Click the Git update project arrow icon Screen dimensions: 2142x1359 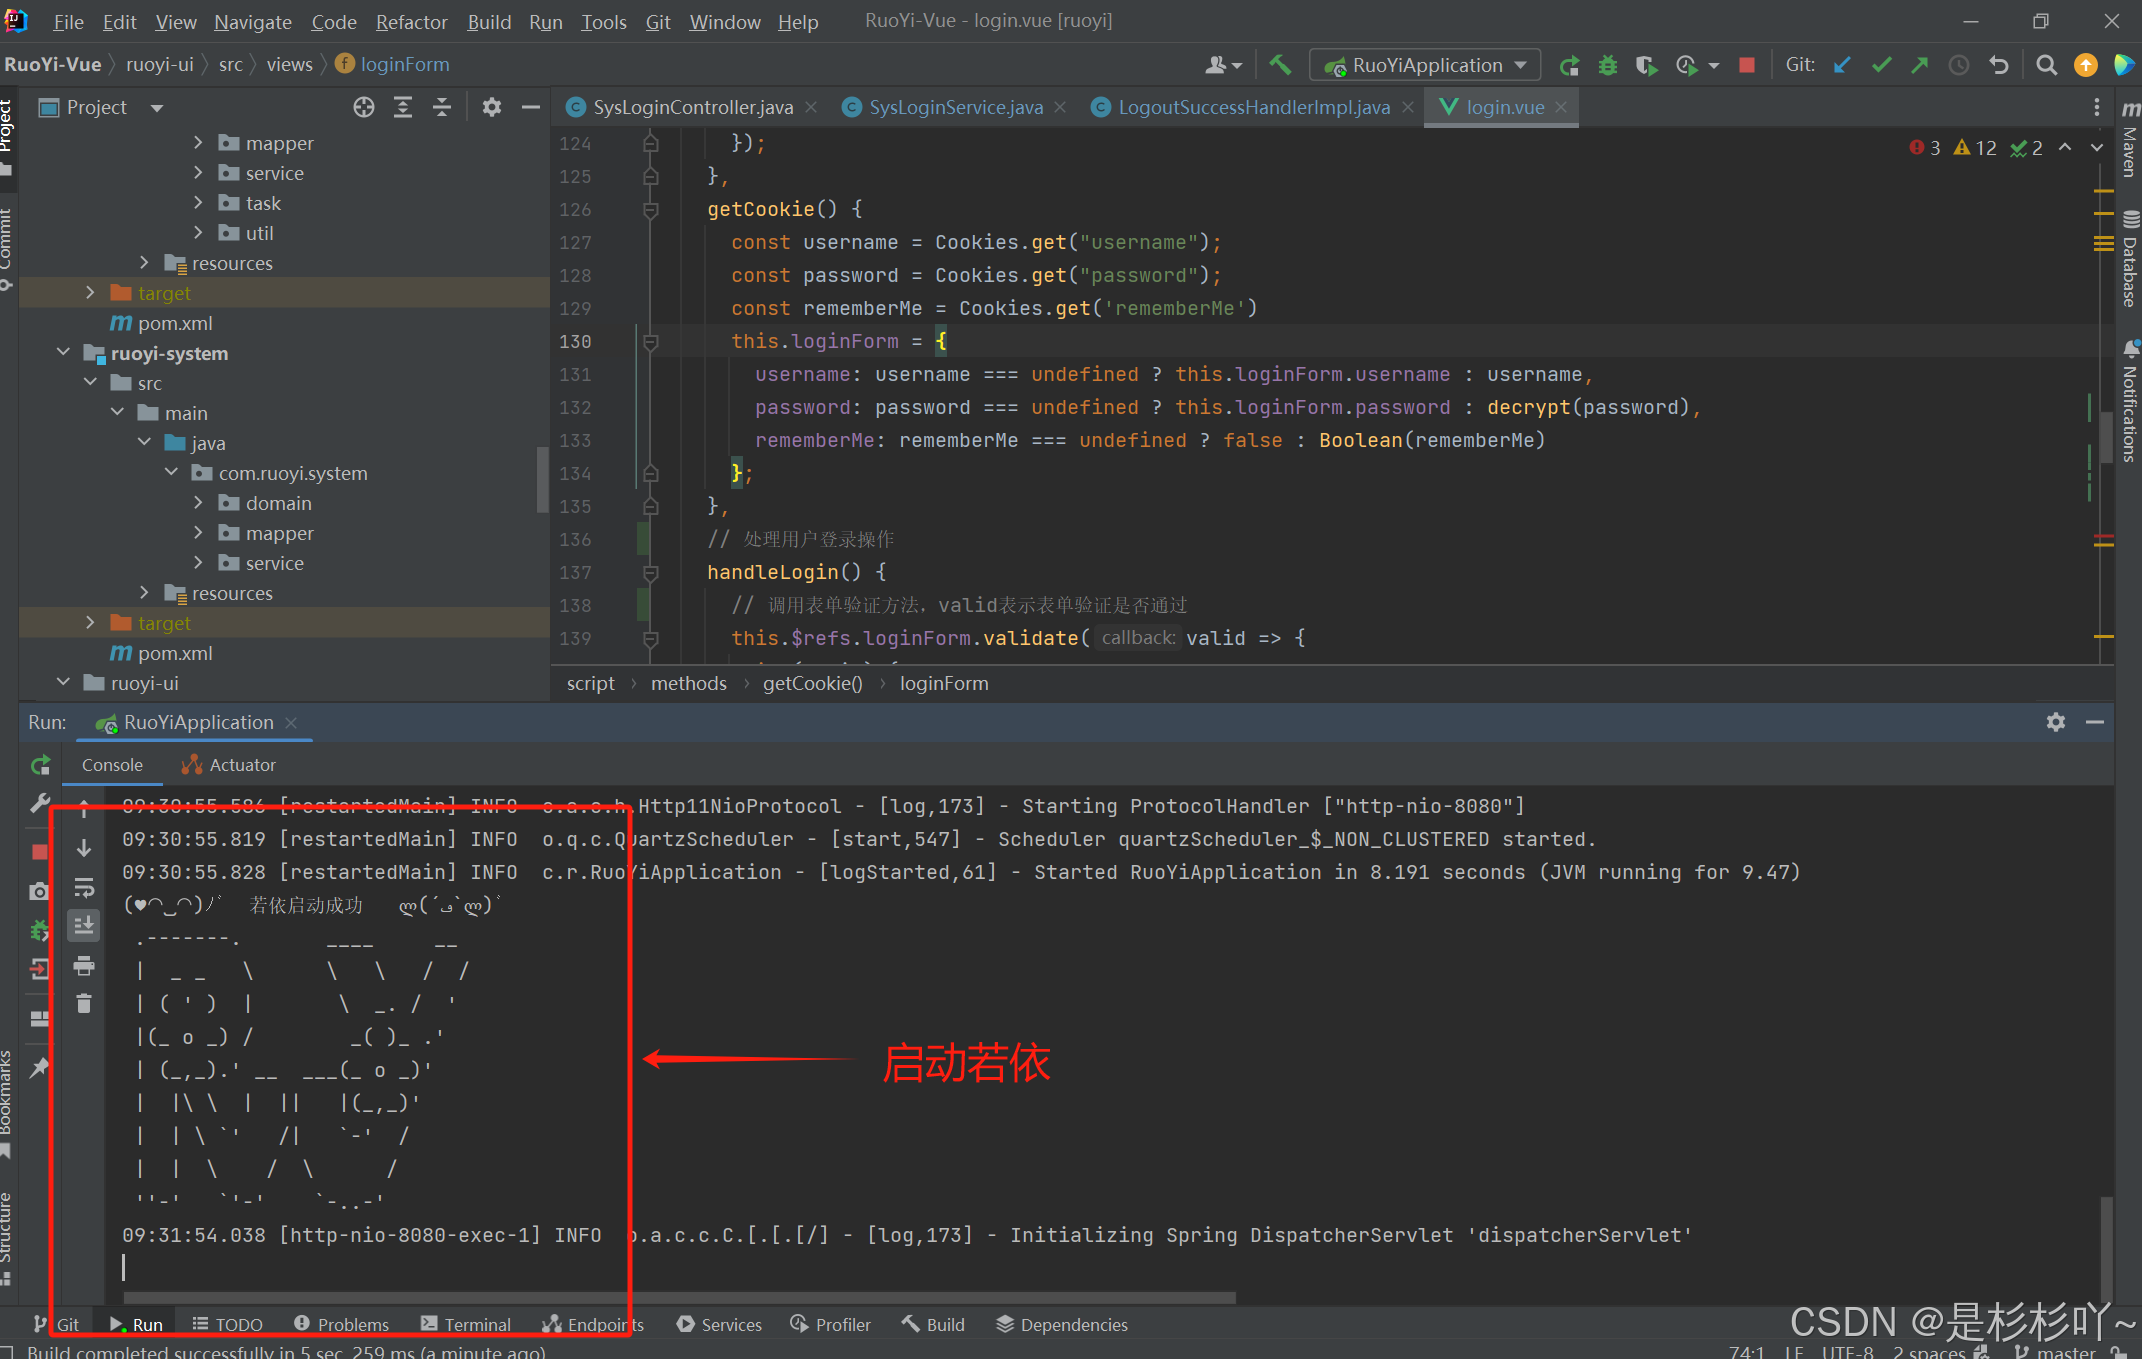tap(1841, 65)
